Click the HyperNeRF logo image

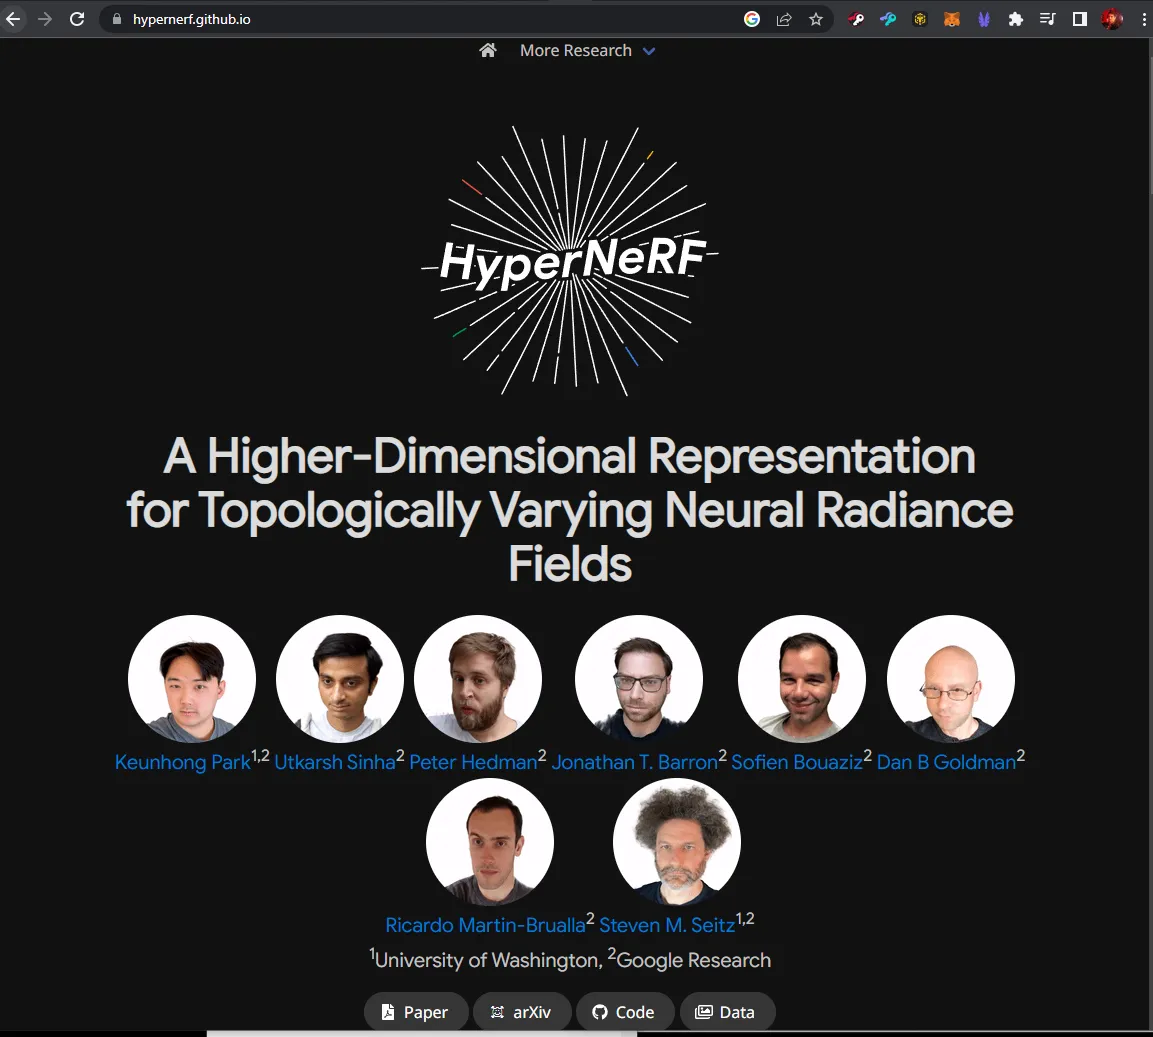pyautogui.click(x=569, y=261)
